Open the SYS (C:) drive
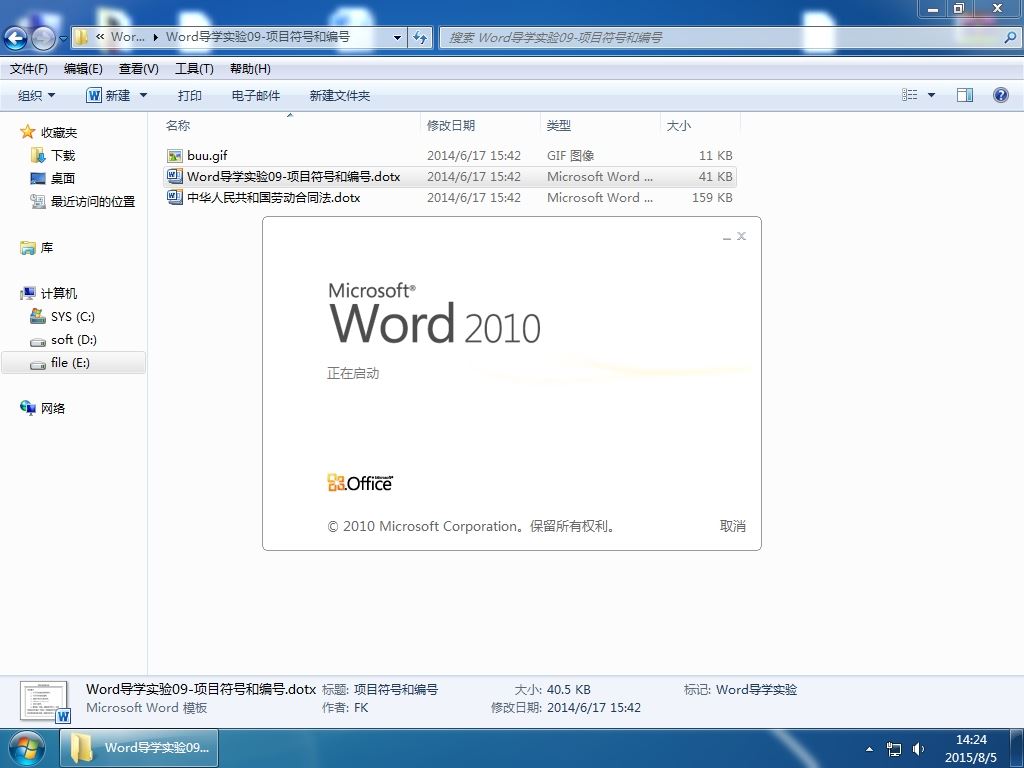 point(72,317)
